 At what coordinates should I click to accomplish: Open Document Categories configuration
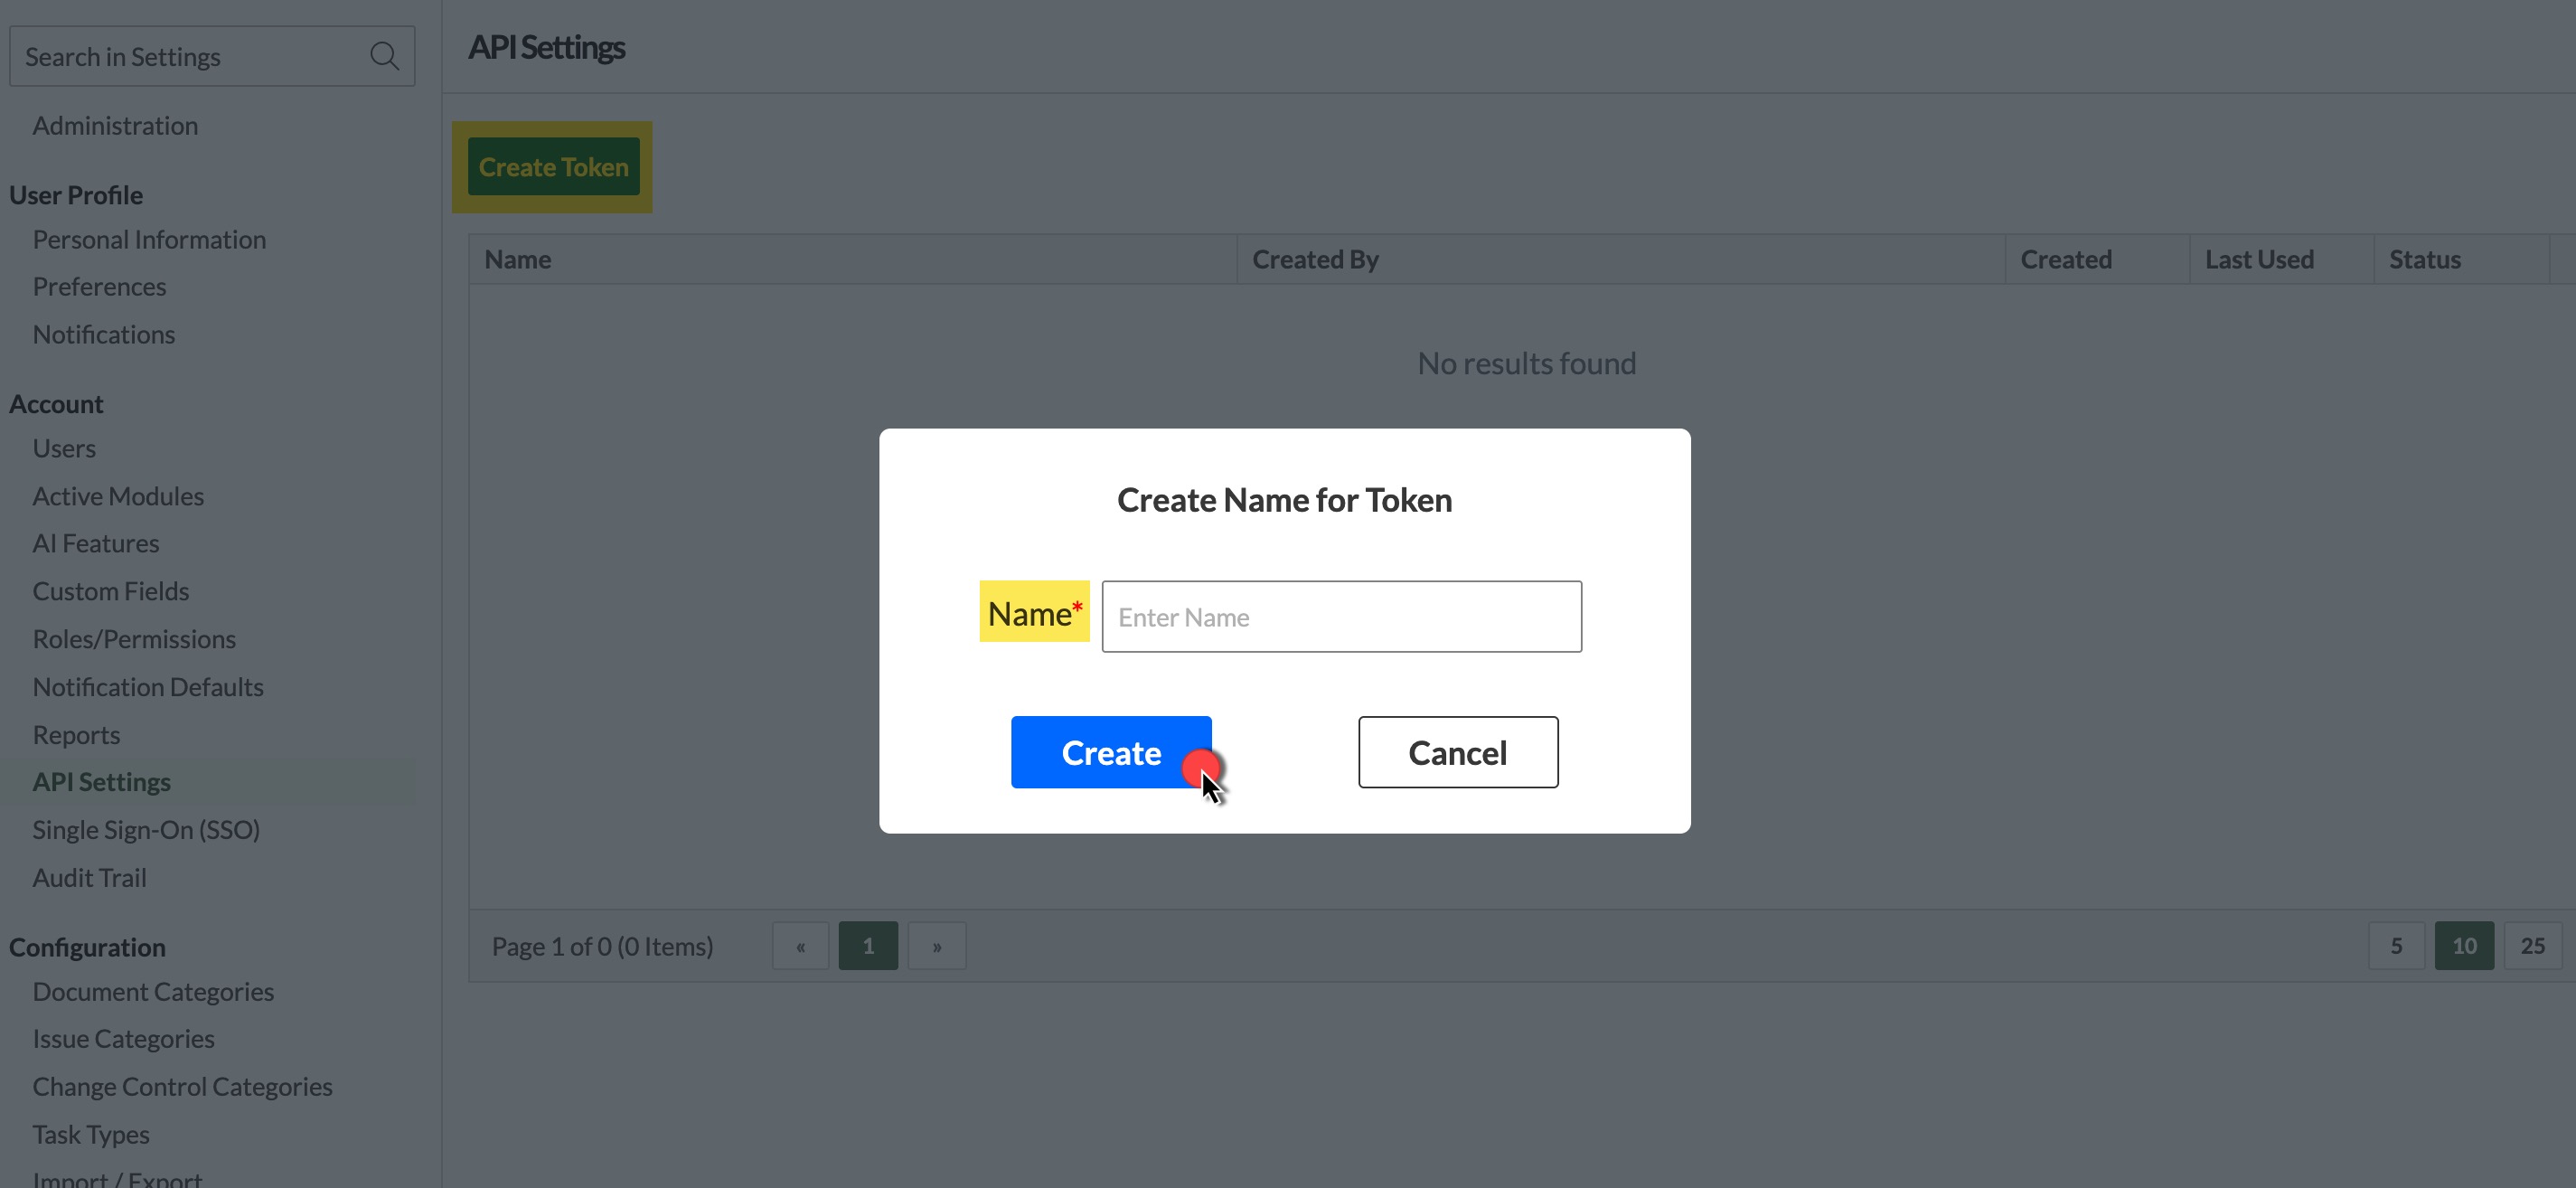point(153,992)
